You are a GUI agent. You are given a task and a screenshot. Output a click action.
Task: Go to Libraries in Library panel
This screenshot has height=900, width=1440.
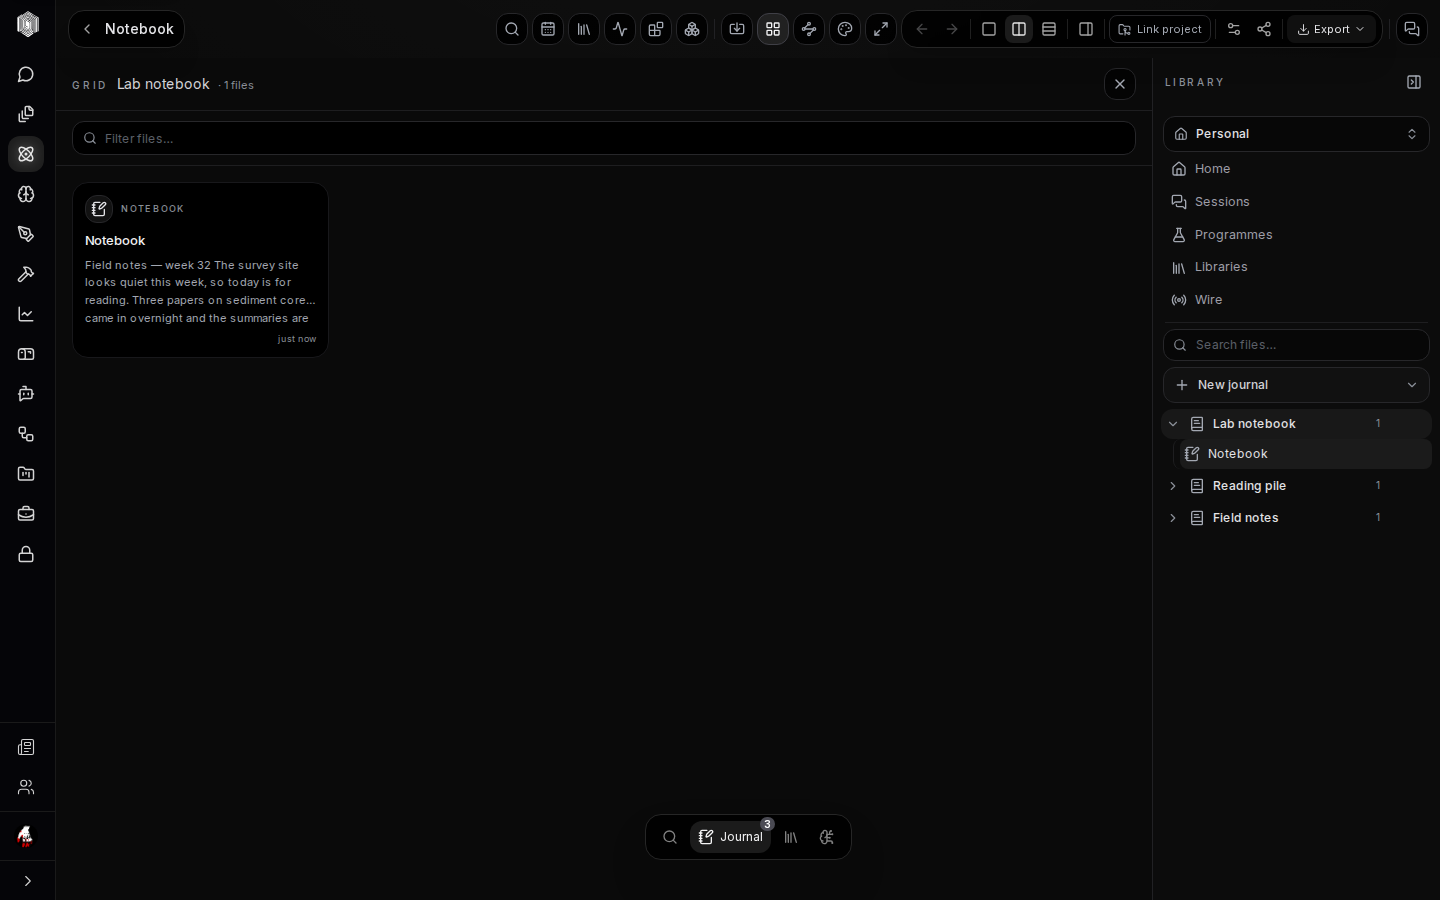[1296, 267]
